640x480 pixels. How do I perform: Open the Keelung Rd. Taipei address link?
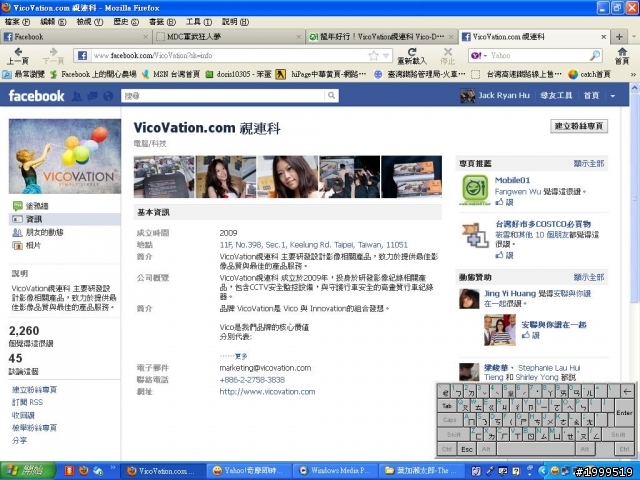click(313, 245)
